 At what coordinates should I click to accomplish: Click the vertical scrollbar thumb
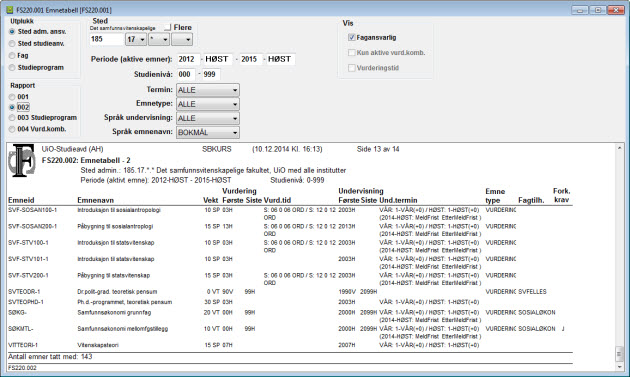click(x=619, y=354)
